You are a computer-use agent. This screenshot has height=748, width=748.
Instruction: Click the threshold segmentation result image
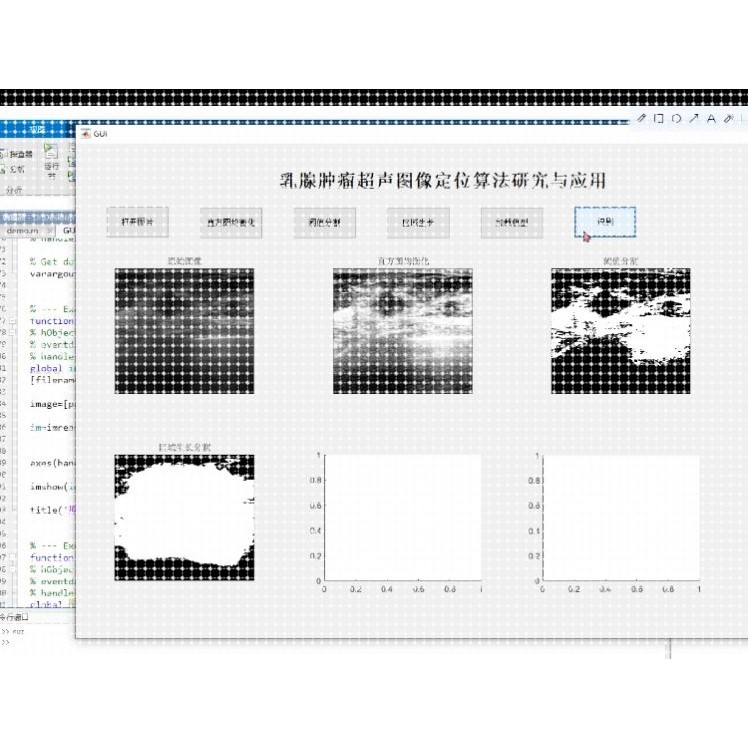621,331
